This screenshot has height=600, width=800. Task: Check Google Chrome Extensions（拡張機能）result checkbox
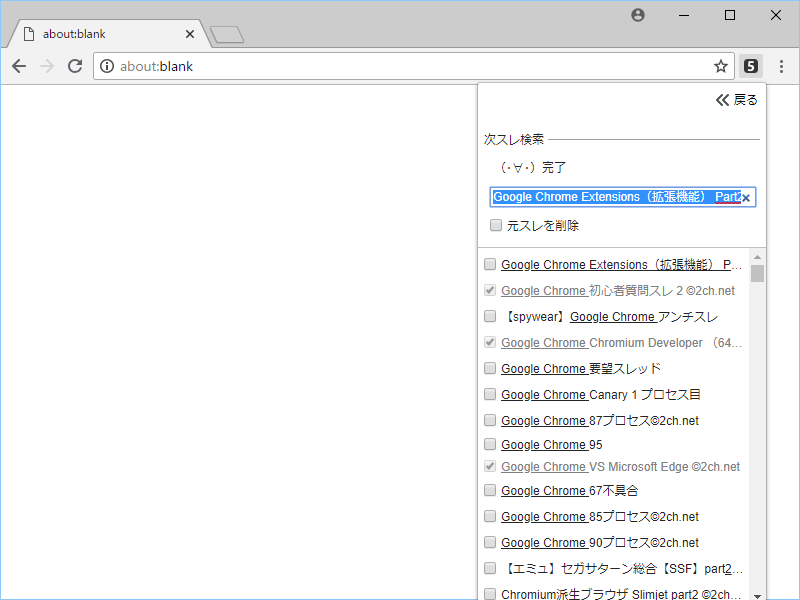click(490, 264)
